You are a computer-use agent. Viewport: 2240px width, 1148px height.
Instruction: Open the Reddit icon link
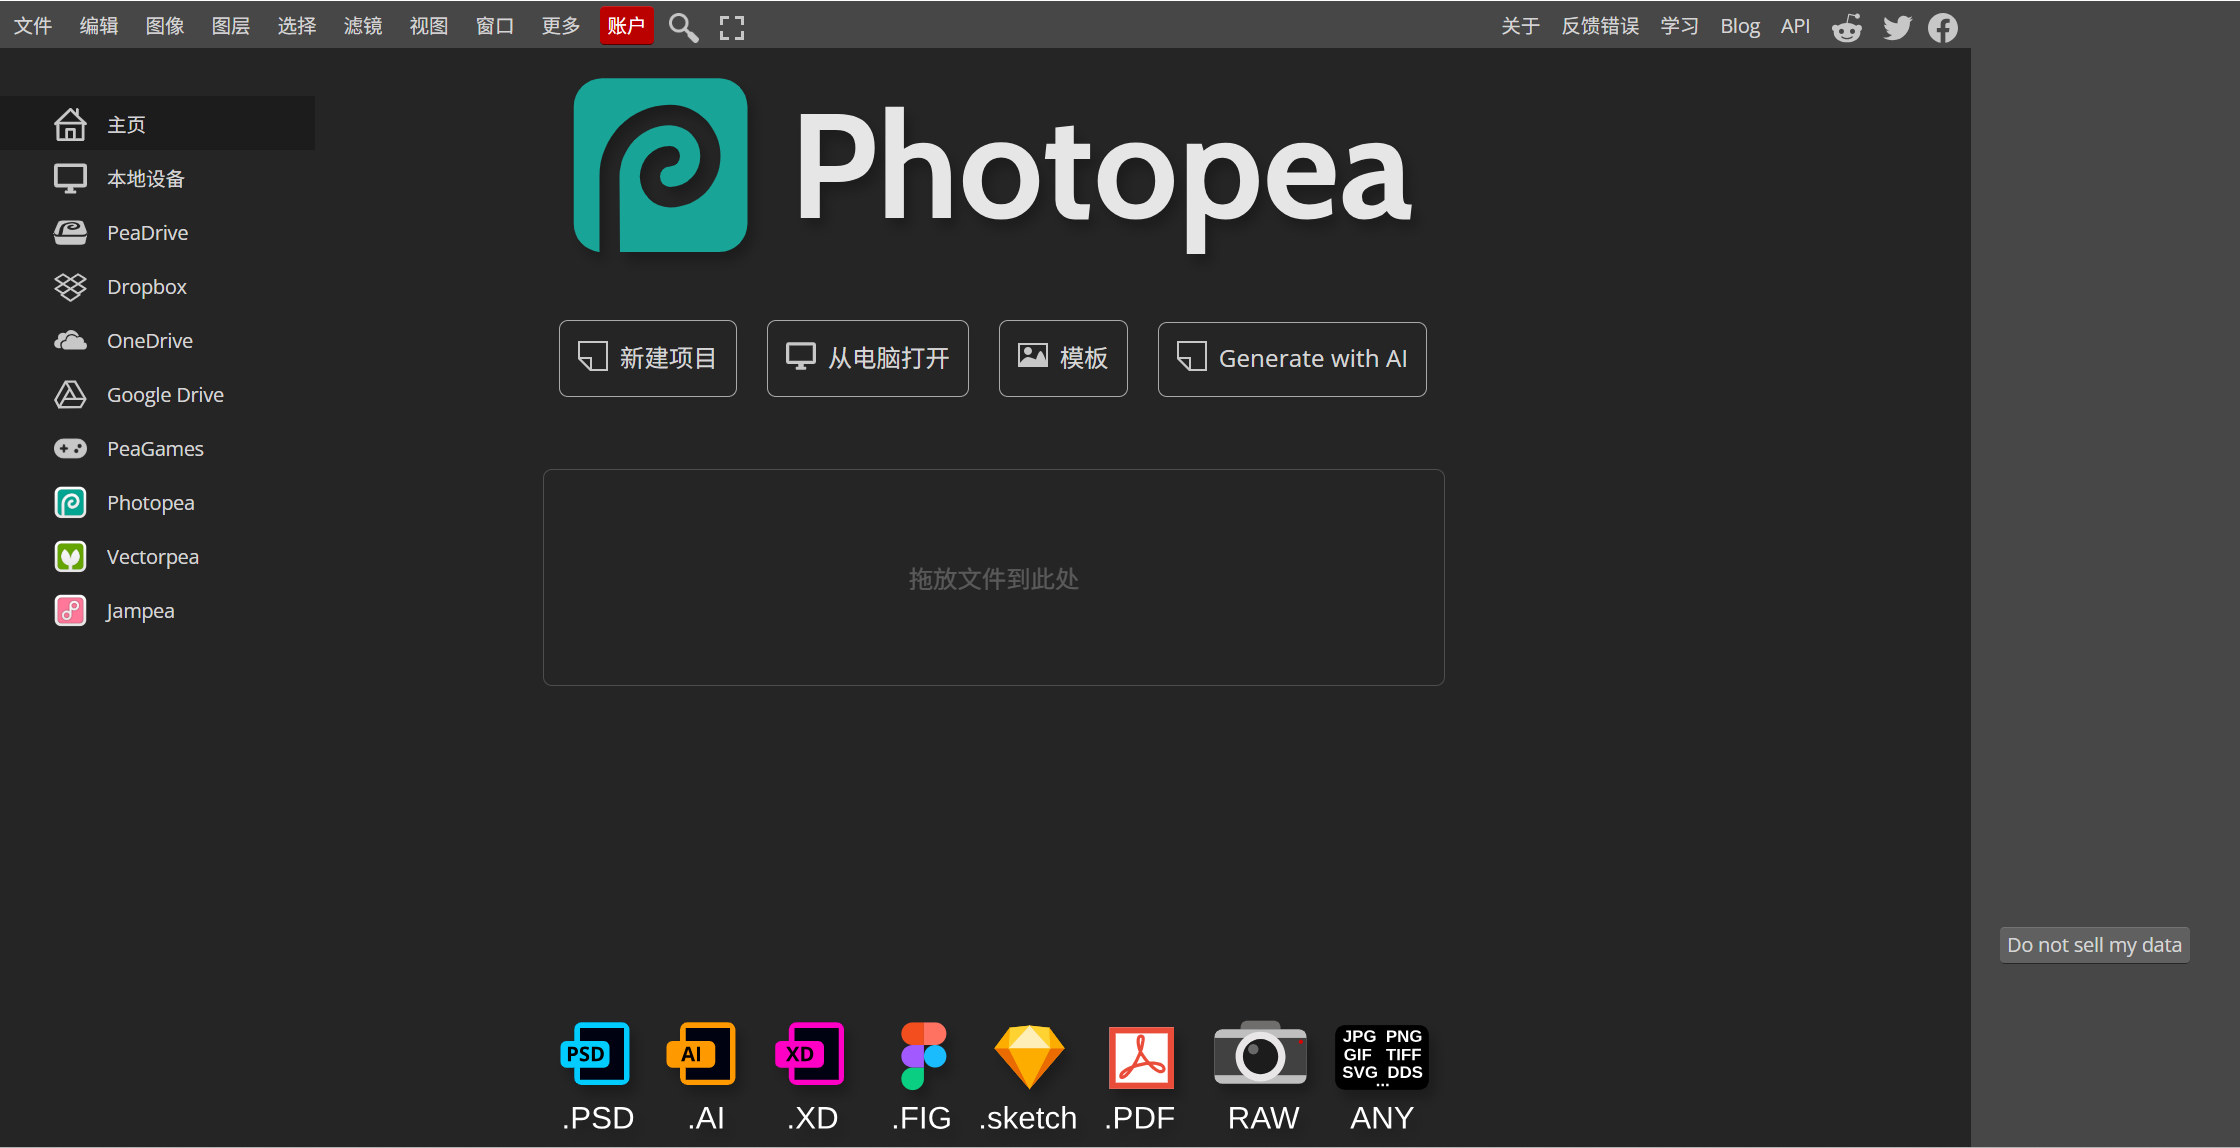tap(1847, 27)
